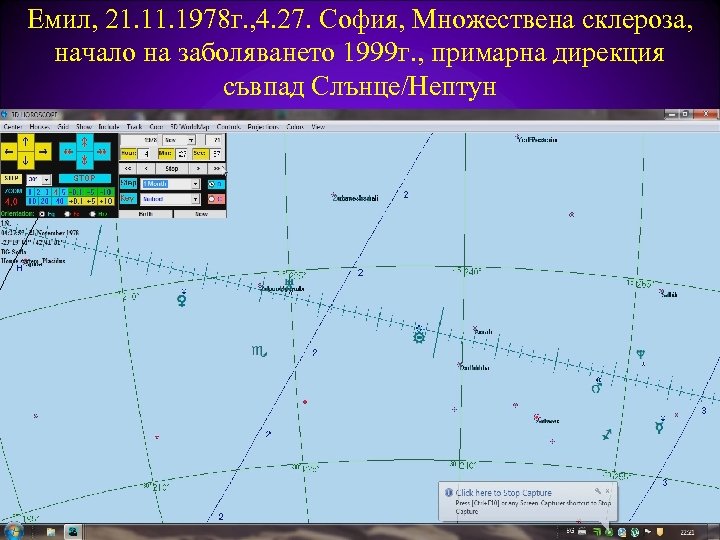Click the single step forward > button
The width and height of the screenshot is (720, 540).
coord(198,169)
